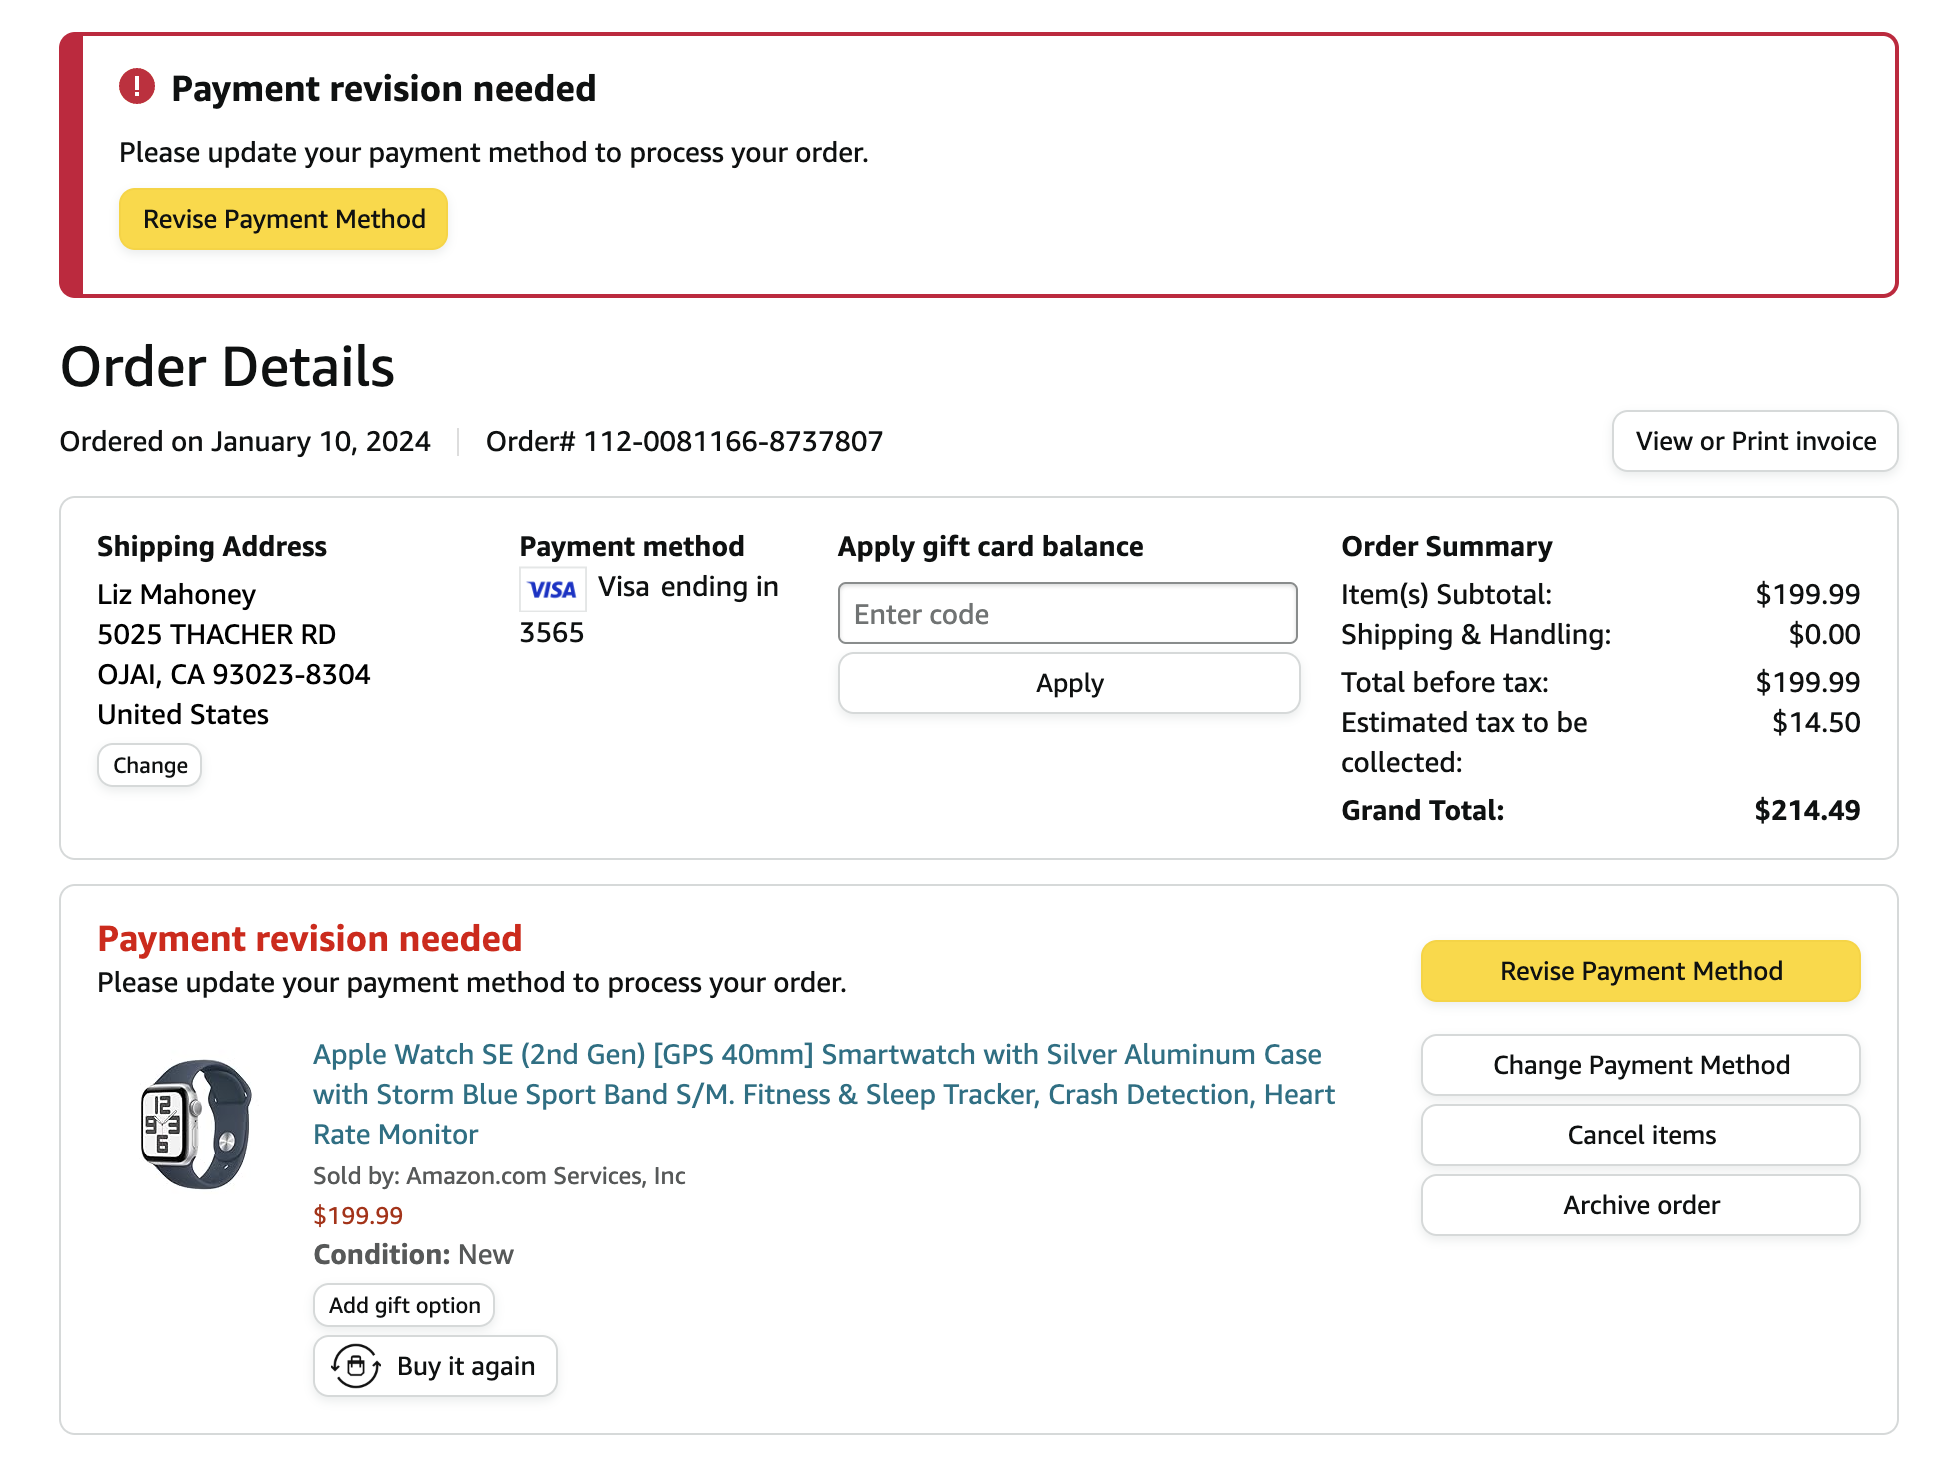
Task: Click the Grand Total amount $214.49
Action: (1807, 810)
